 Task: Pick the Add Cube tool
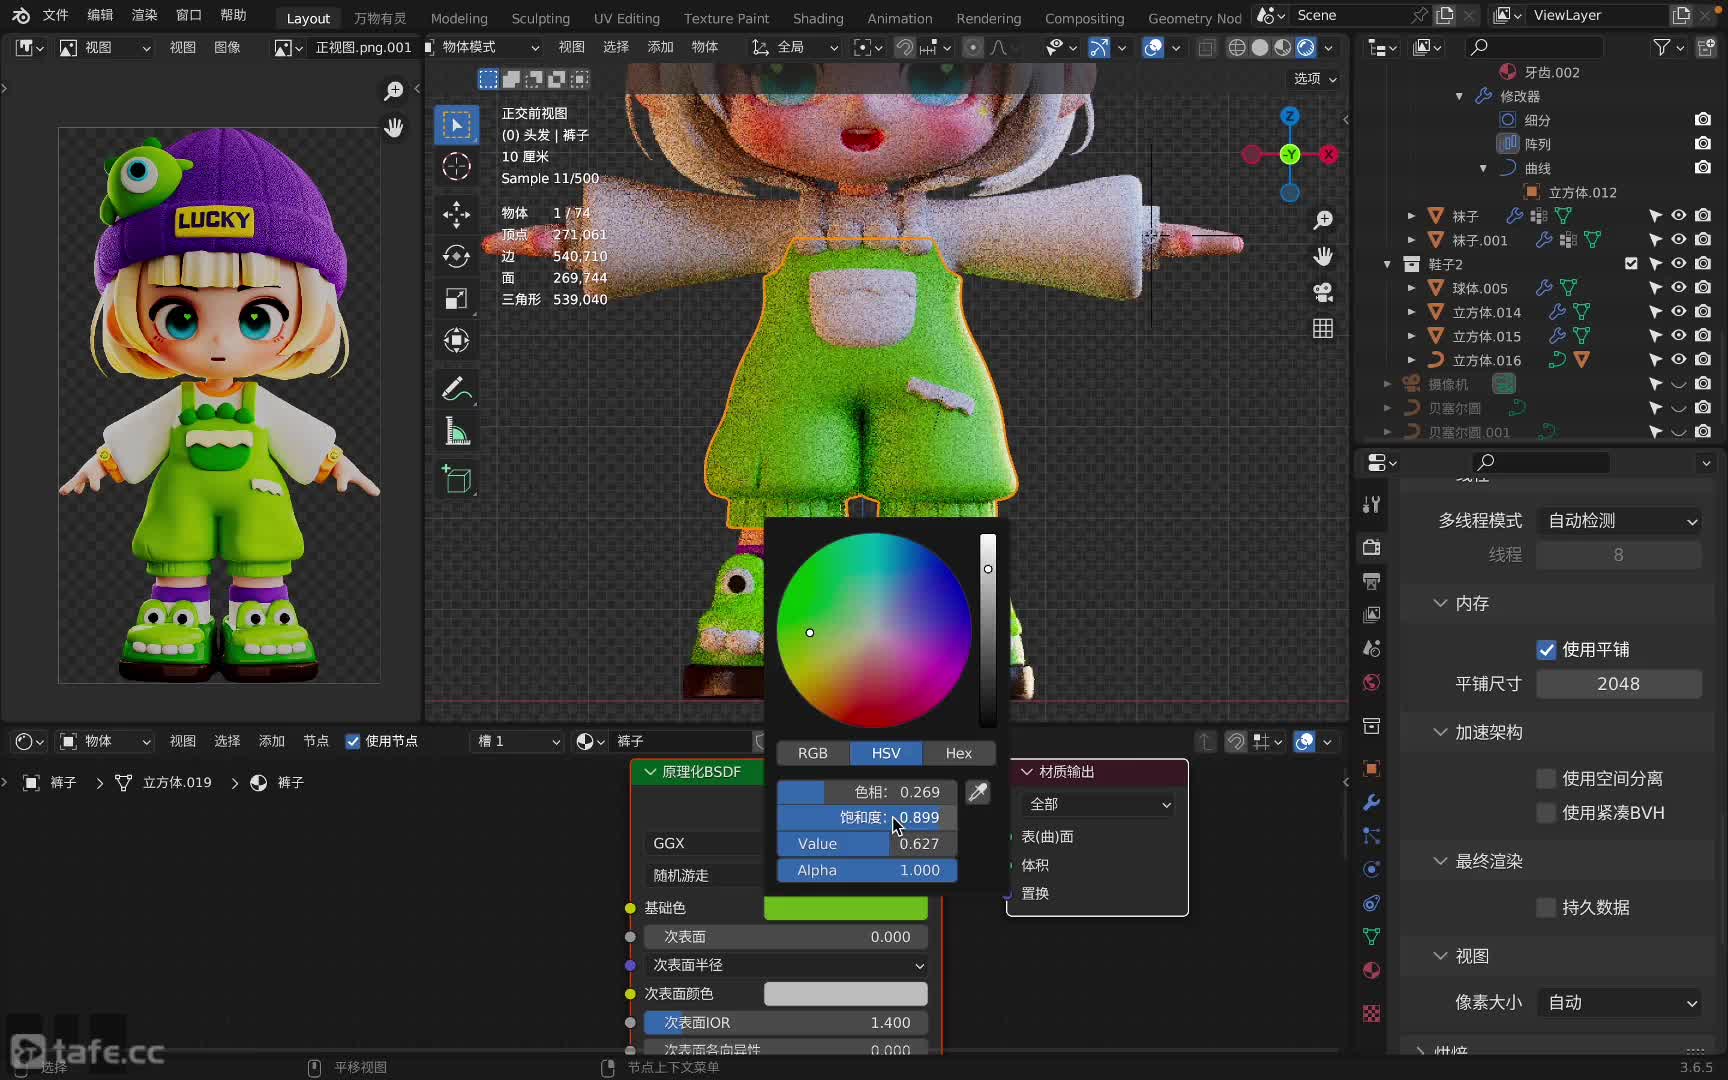[x=457, y=479]
